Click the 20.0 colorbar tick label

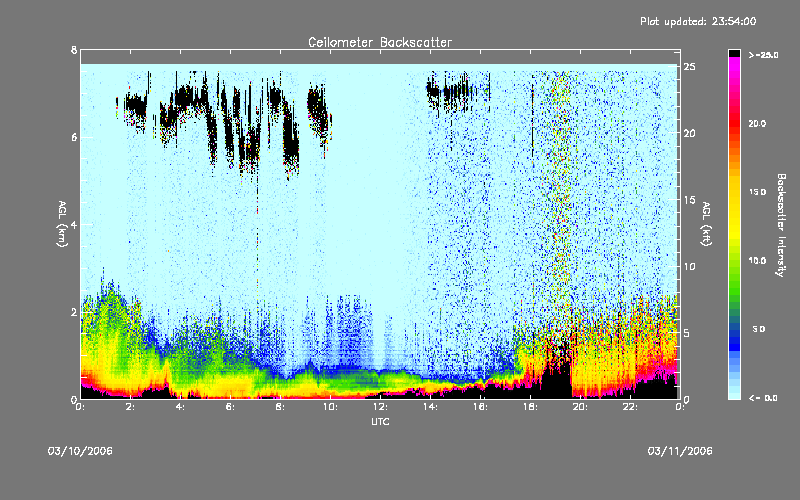click(x=756, y=123)
